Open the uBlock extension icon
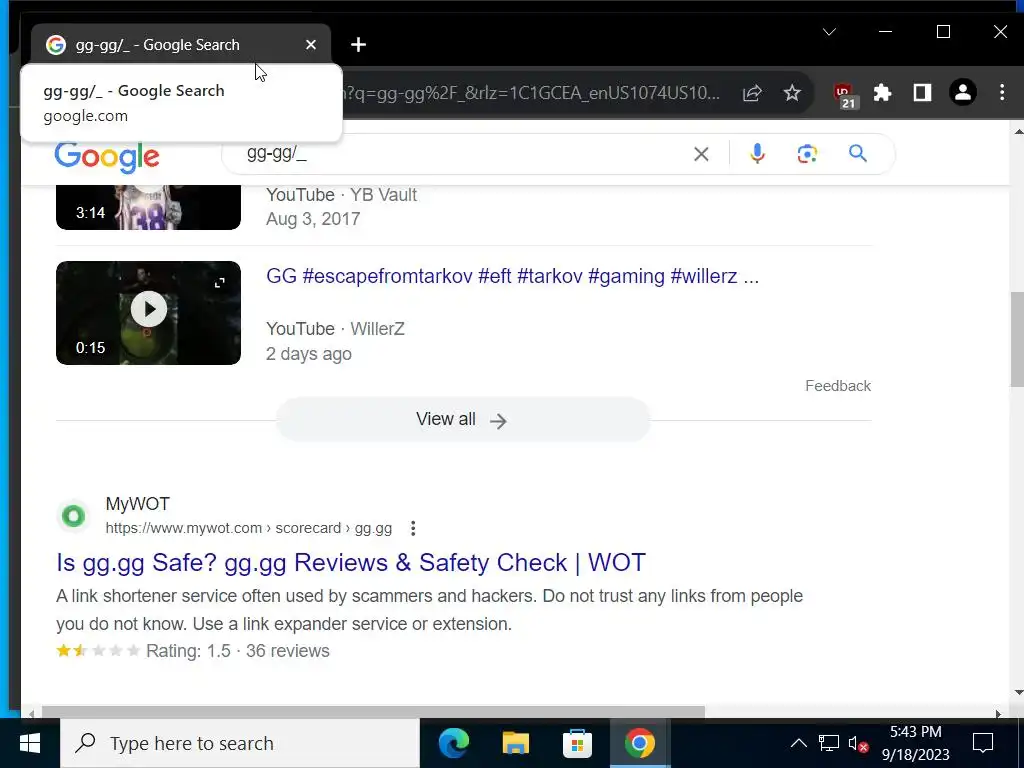 pos(844,94)
